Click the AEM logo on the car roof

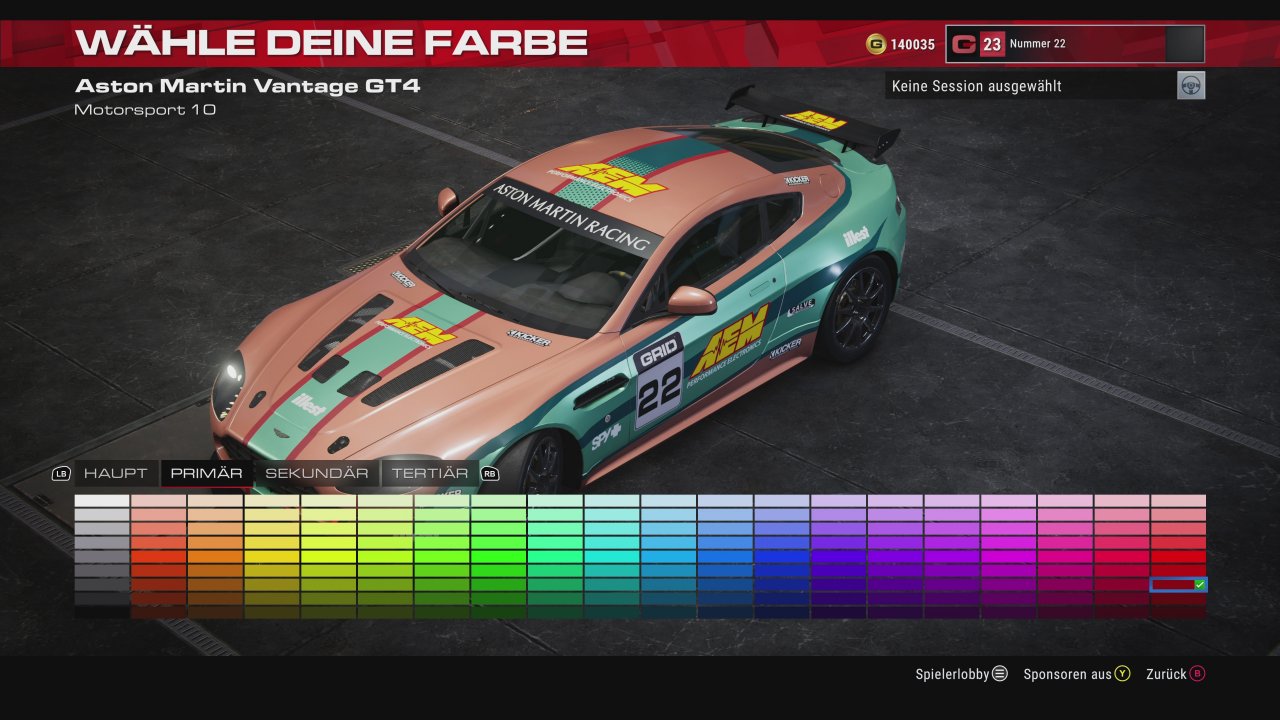(611, 179)
